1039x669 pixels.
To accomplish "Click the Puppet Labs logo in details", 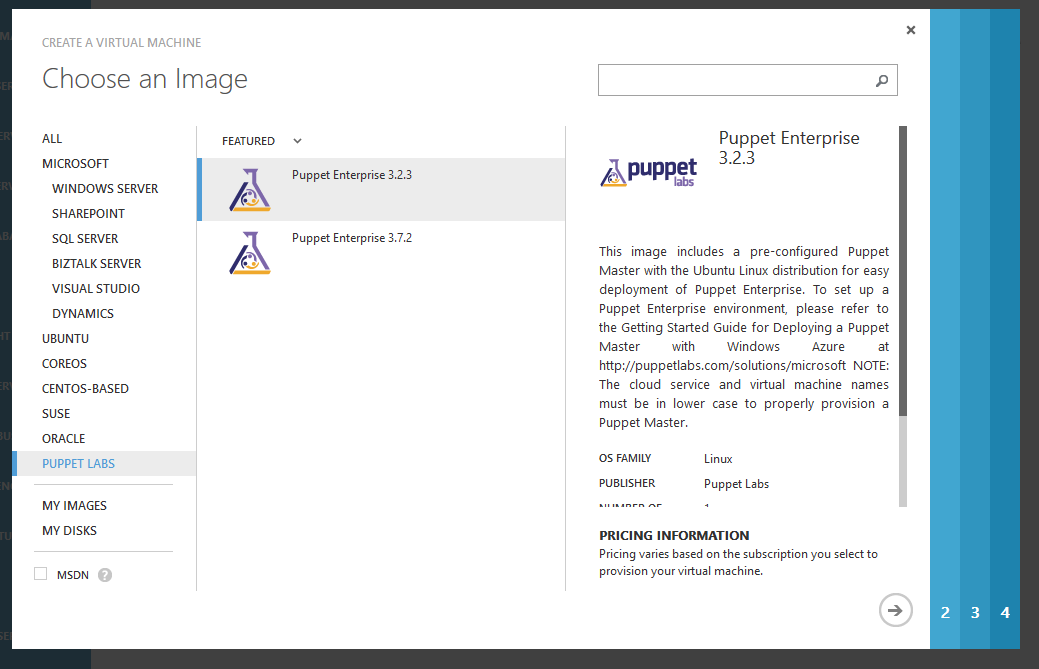I will (x=649, y=173).
